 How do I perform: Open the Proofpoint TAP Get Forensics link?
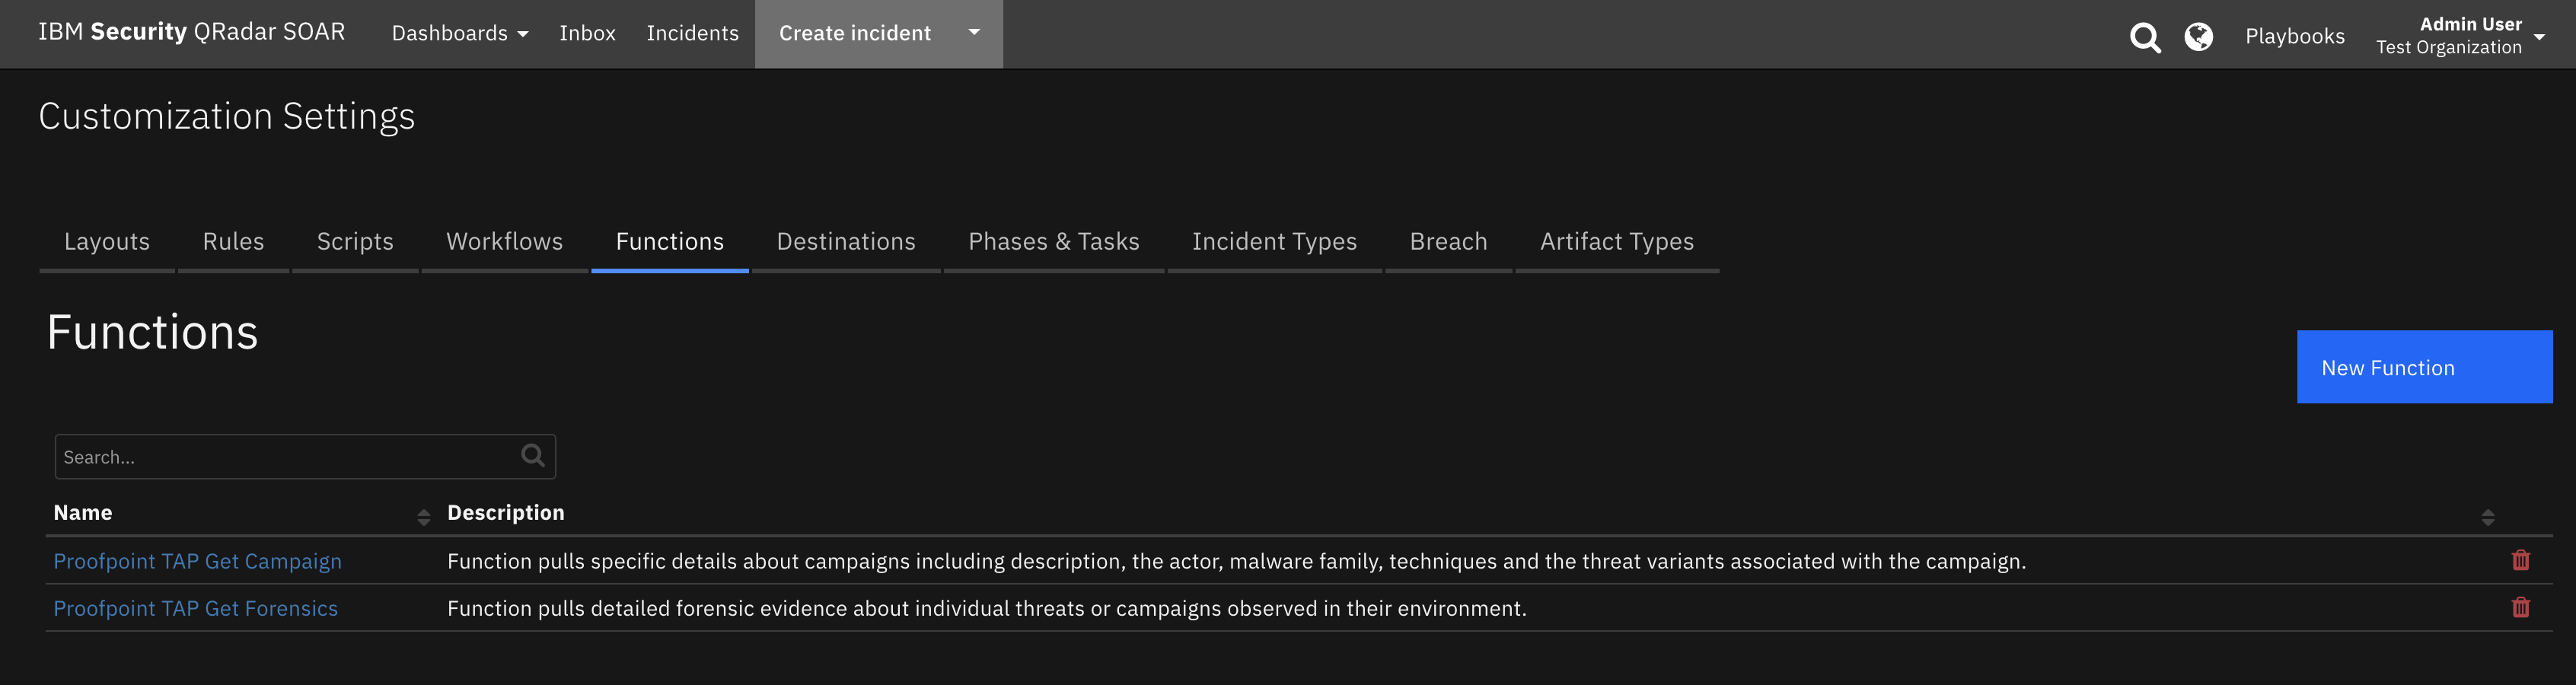tap(195, 608)
